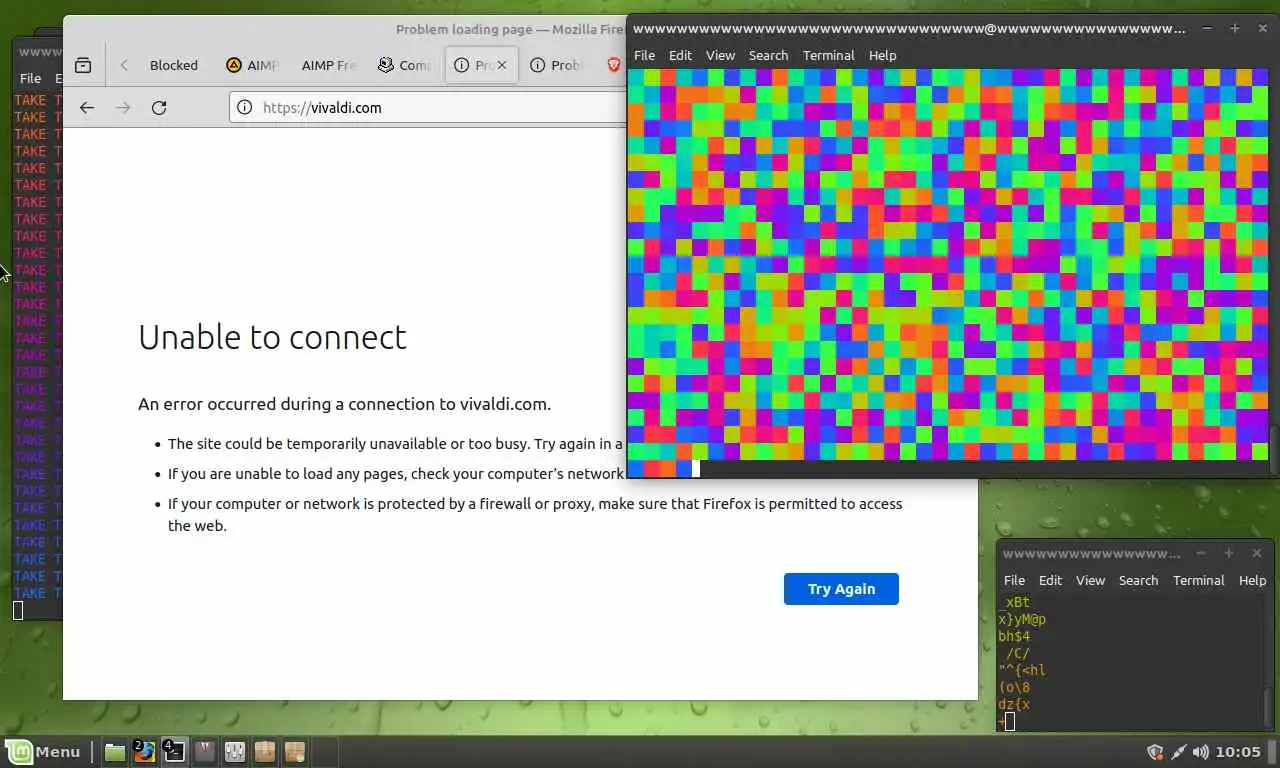Switch to the AIMP Fre tab
This screenshot has width=1280, height=768.
pyautogui.click(x=328, y=65)
